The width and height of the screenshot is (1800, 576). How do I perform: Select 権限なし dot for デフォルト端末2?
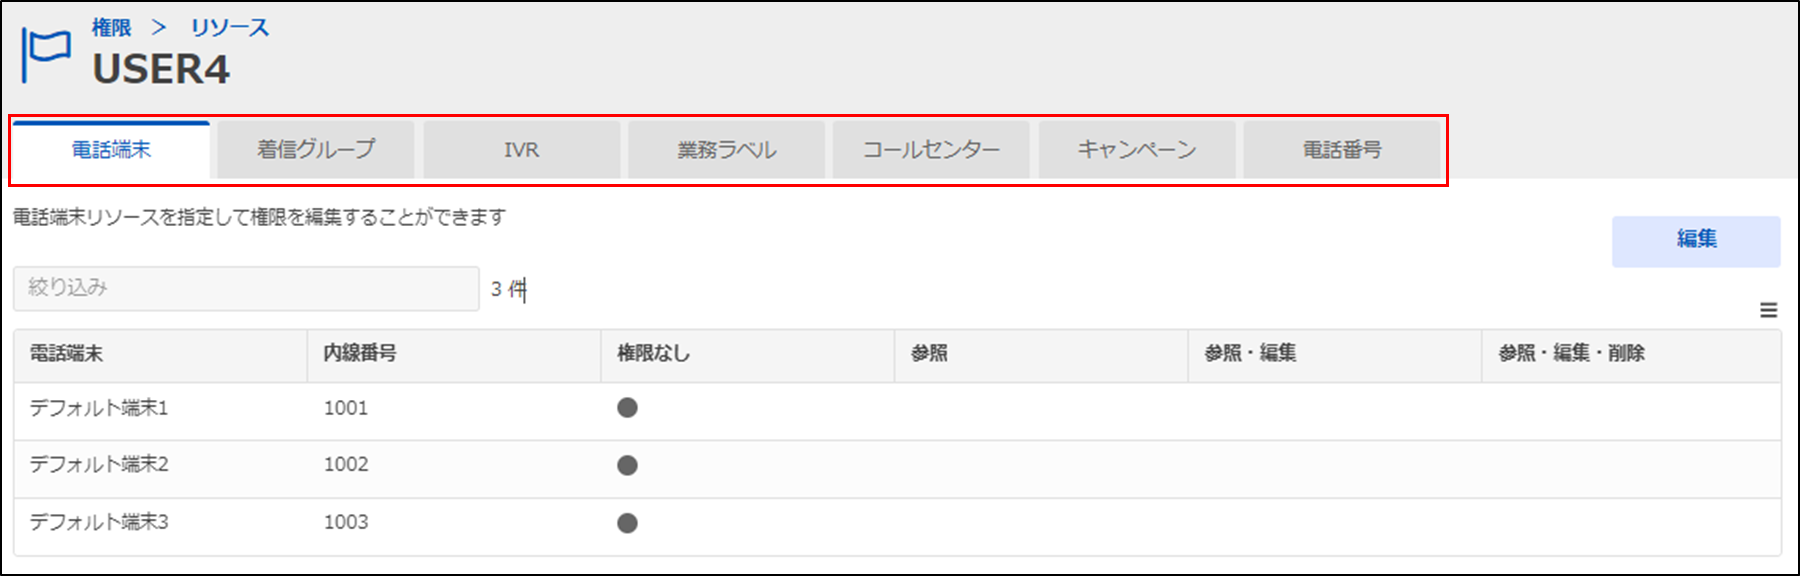(x=627, y=465)
